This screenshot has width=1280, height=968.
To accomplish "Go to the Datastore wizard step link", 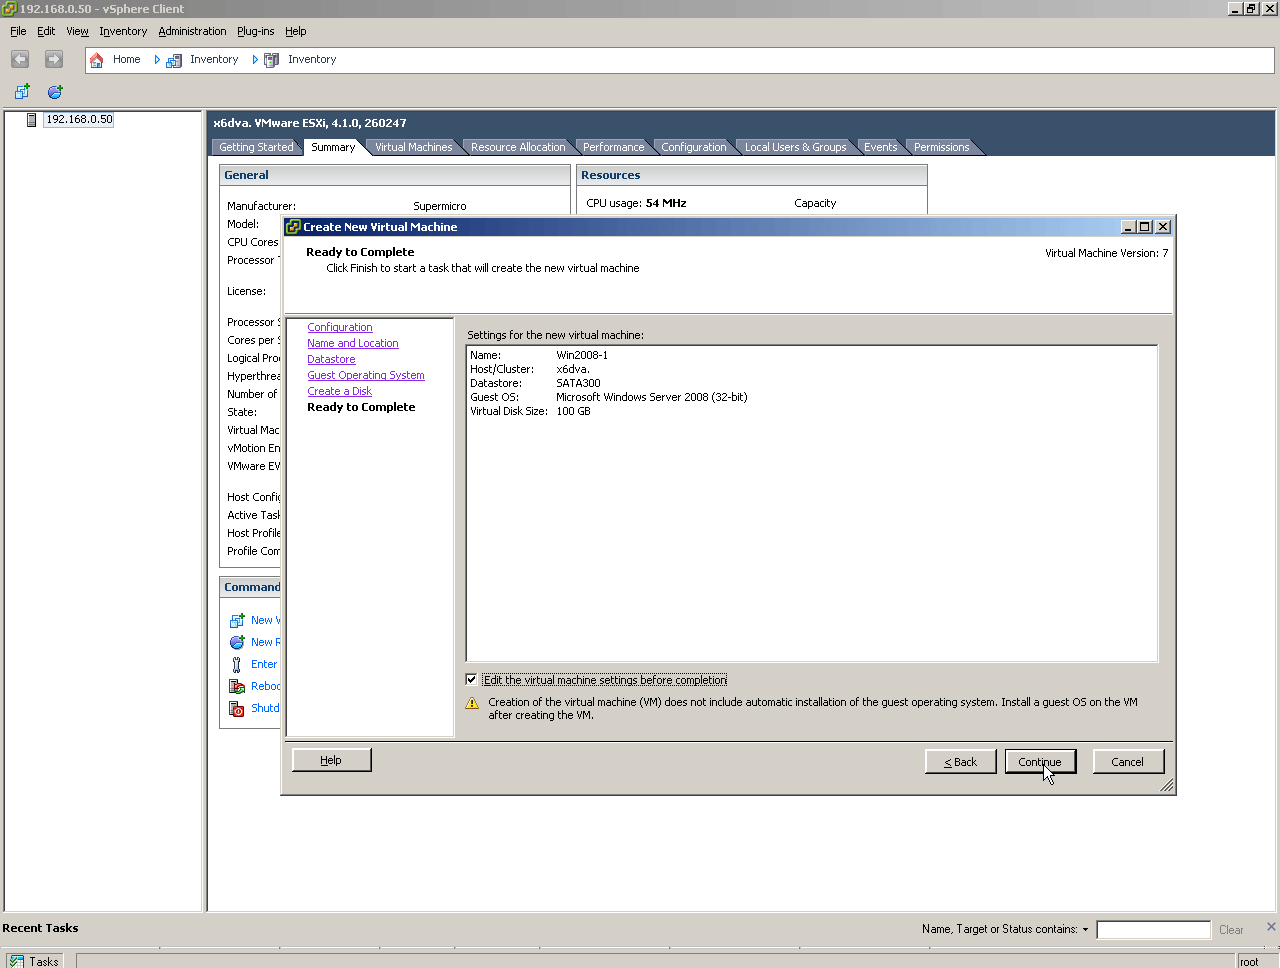I will tap(331, 360).
